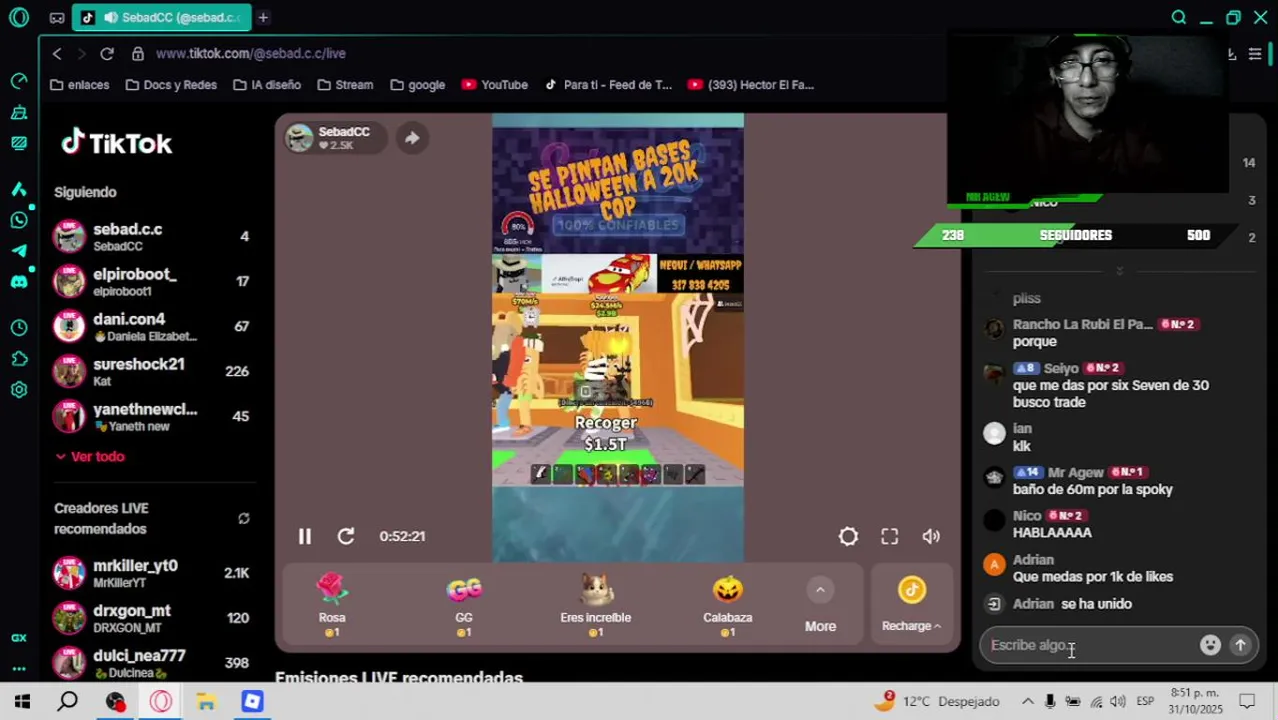1278x720 pixels.
Task: Open TikTok panel in Opera sidebar
Action: click(x=18, y=188)
